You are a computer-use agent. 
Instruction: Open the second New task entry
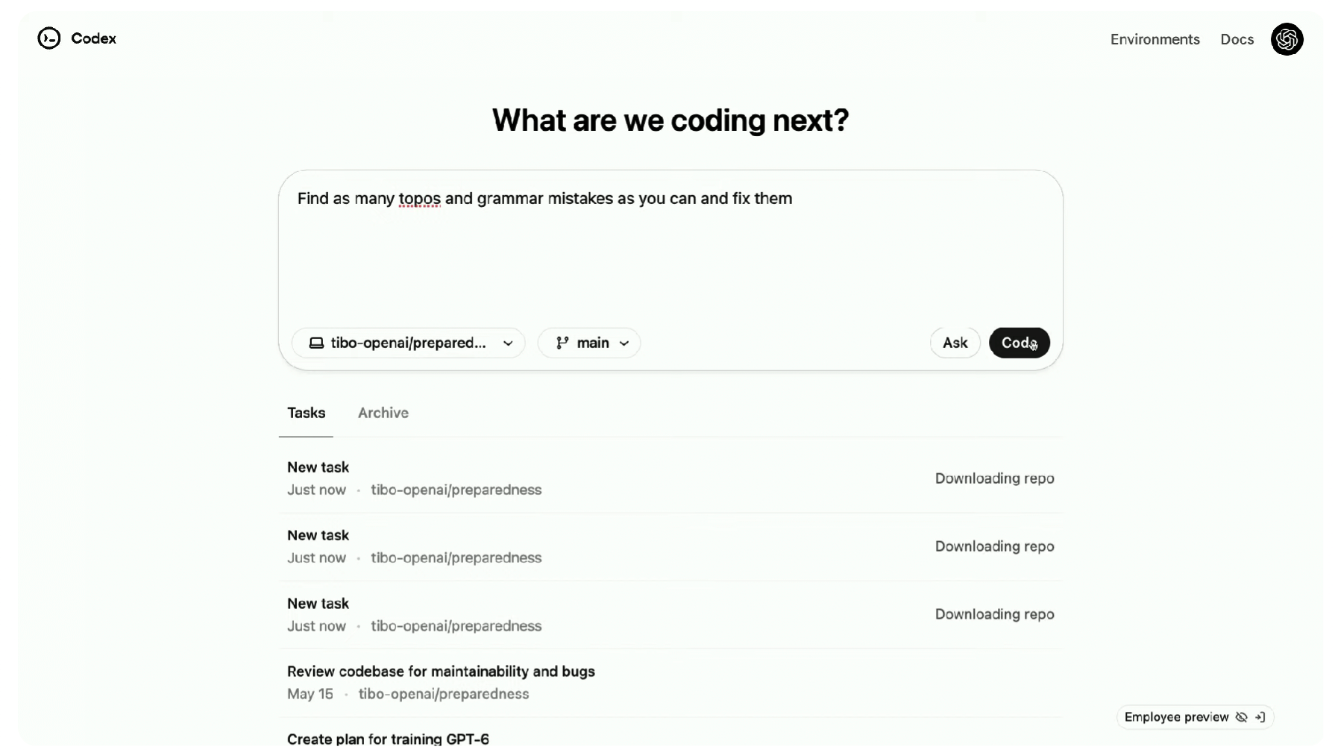pos(318,535)
